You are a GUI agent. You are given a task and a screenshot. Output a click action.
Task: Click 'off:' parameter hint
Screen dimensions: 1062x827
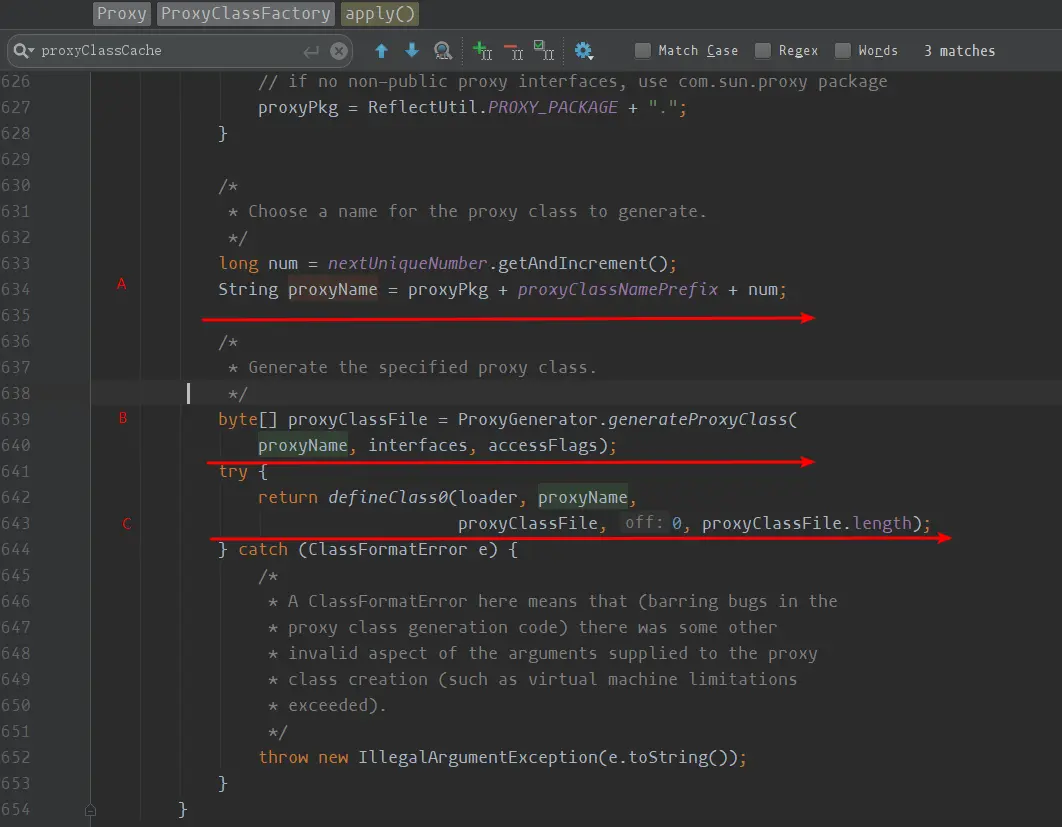[643, 523]
